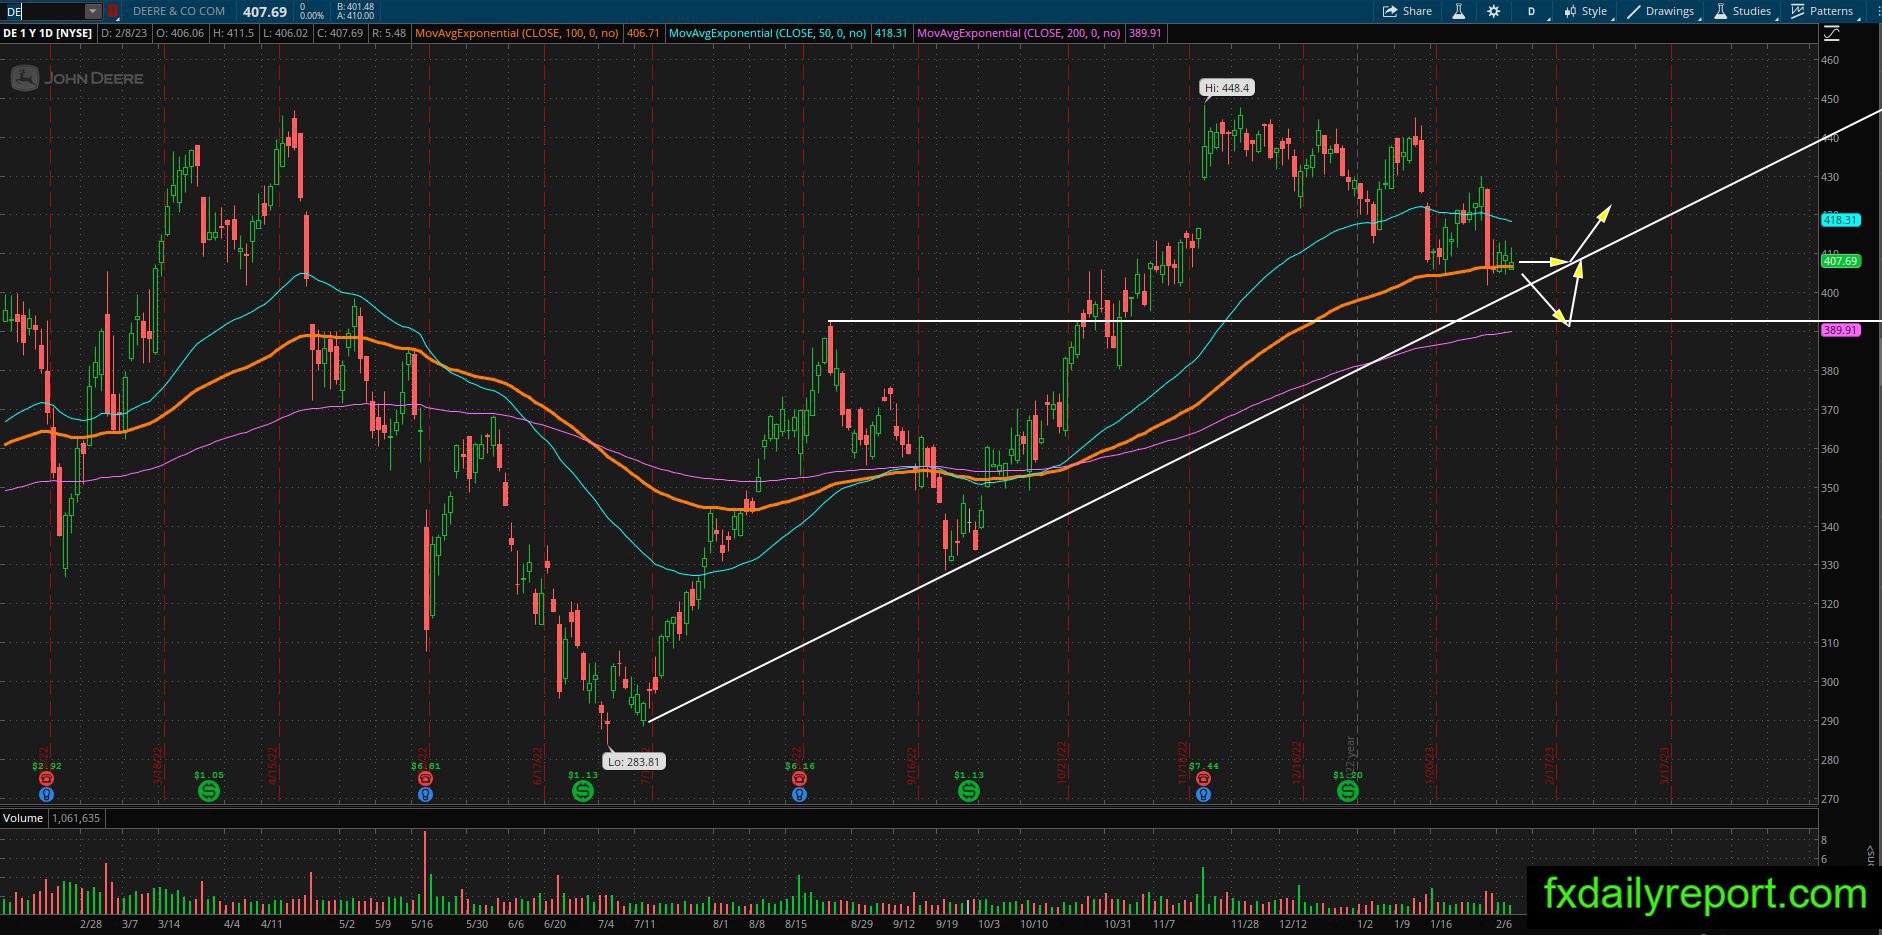1882x935 pixels.
Task: Click the Hi: 448.4 price bubble
Action: [1227, 88]
